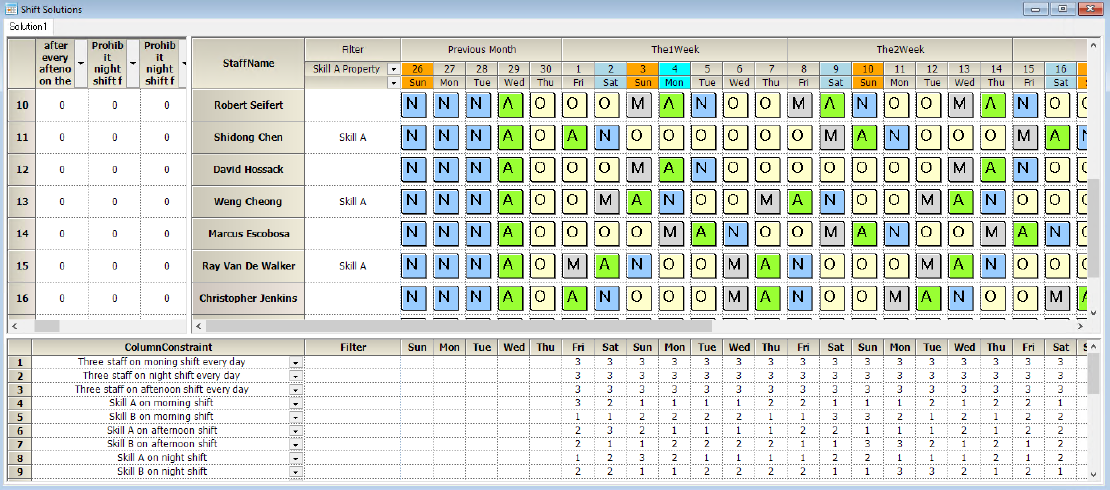The image size is (1110, 490).
Task: Select the Christopher Jenkins staff name cell
Action: [x=248, y=298]
